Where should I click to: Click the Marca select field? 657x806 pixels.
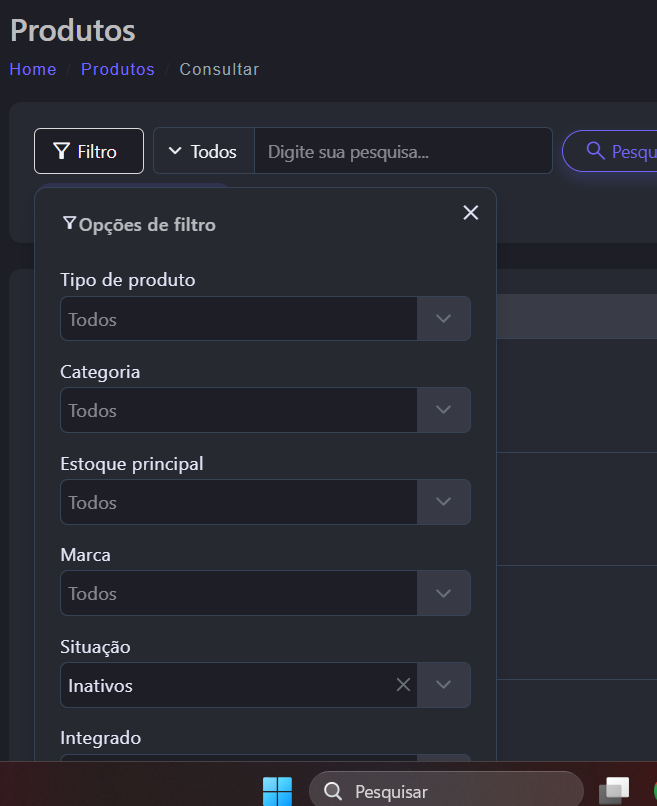(239, 593)
